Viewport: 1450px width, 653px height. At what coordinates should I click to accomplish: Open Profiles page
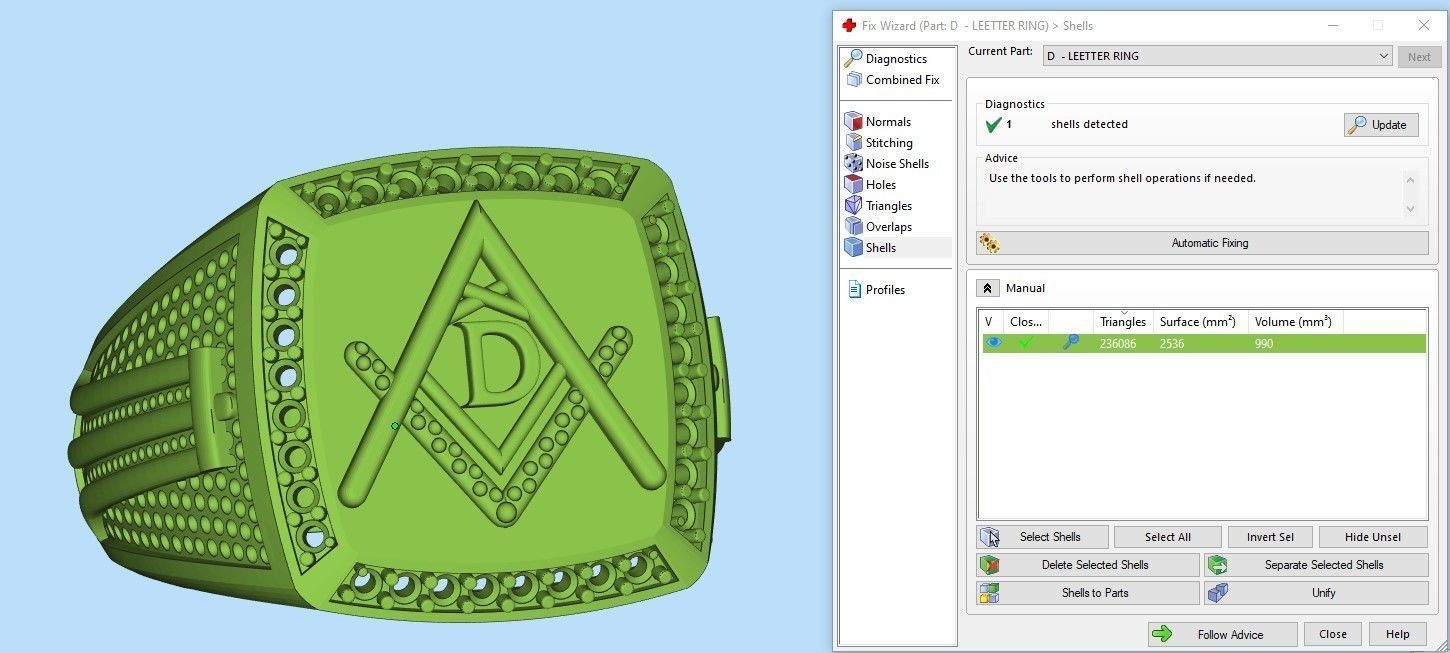(885, 290)
